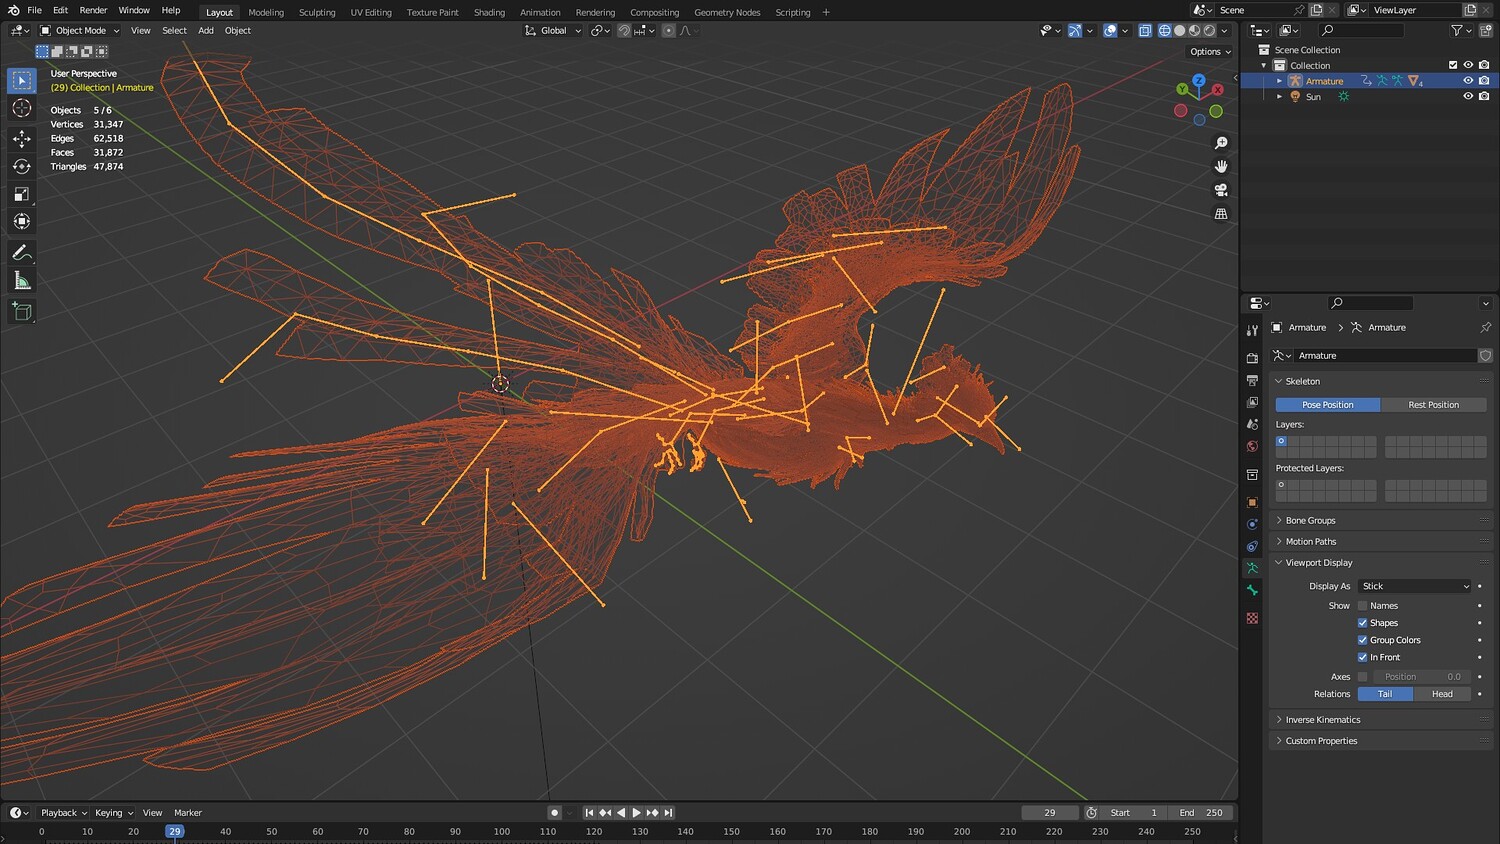1500x844 pixels.
Task: Select the Annotate pencil tool
Action: pyautogui.click(x=21, y=253)
